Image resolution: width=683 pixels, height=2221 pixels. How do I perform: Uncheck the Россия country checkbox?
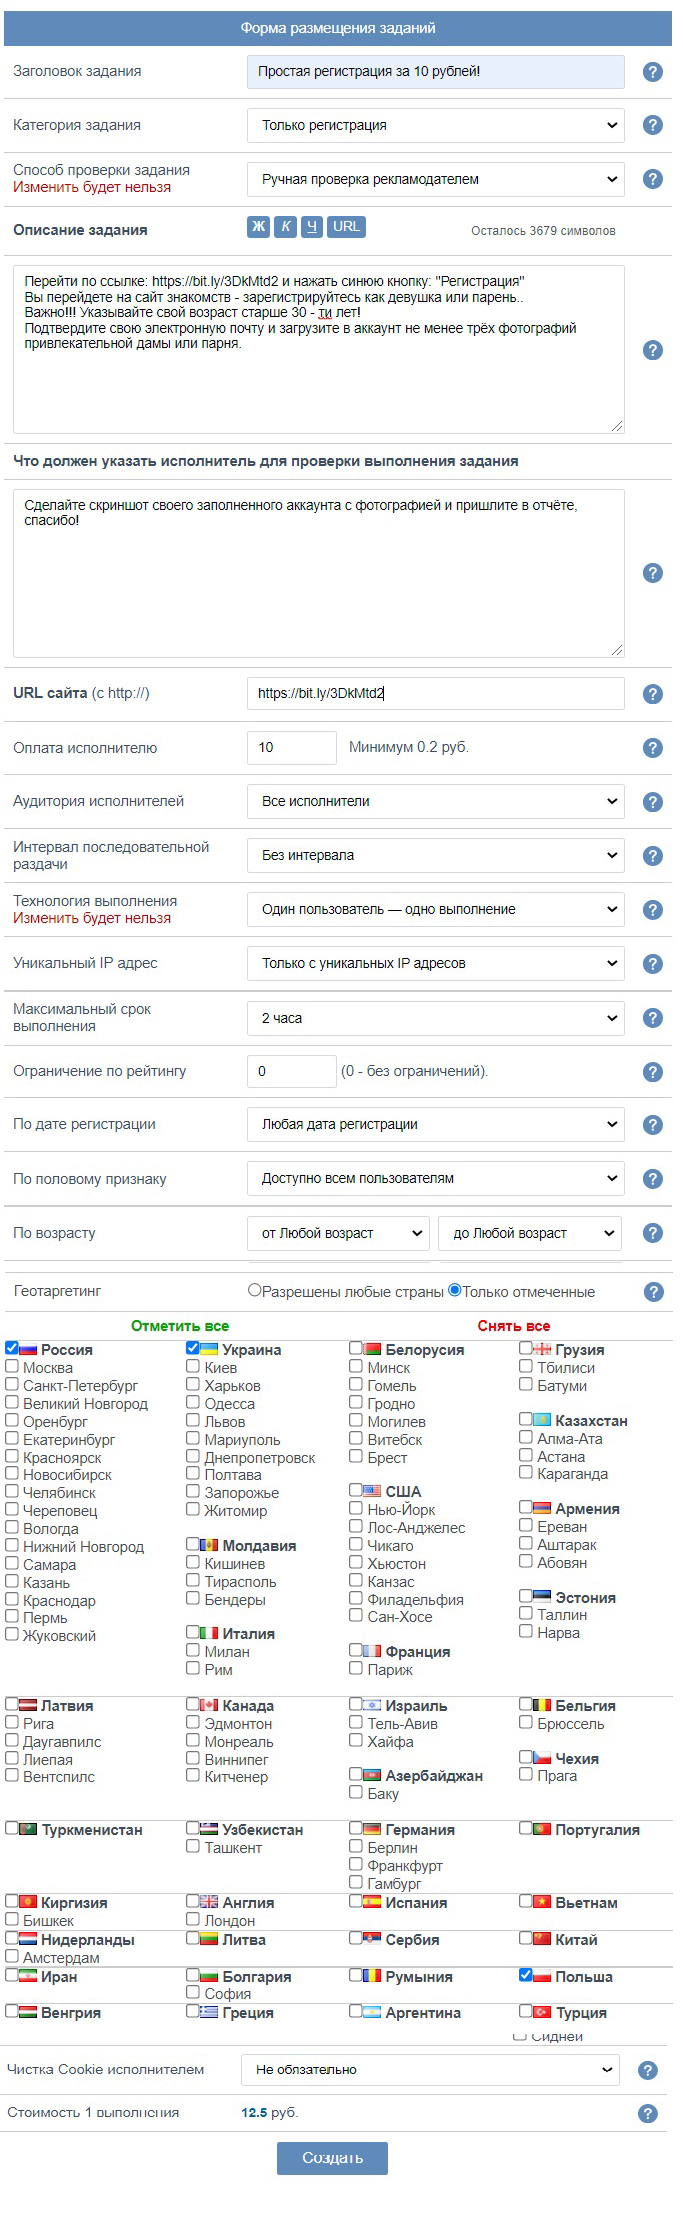pos(12,1348)
